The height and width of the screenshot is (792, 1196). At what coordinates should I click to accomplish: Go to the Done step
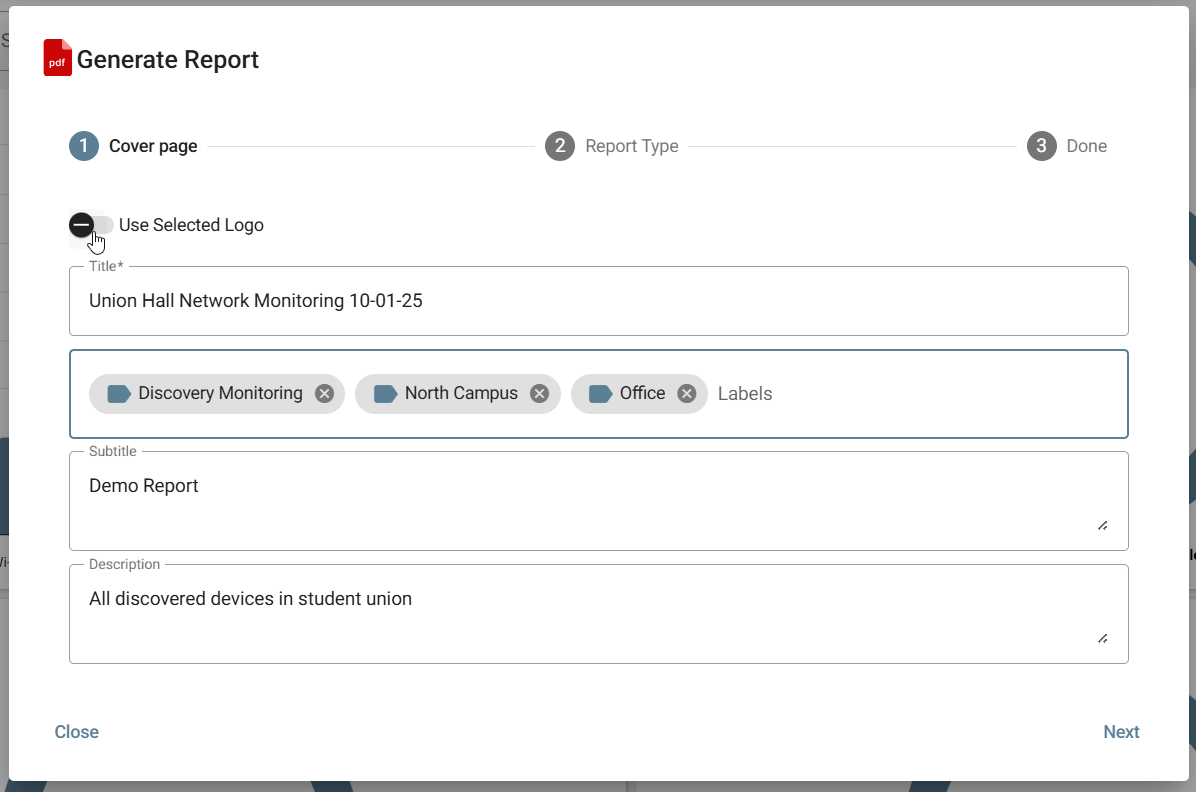click(1086, 146)
